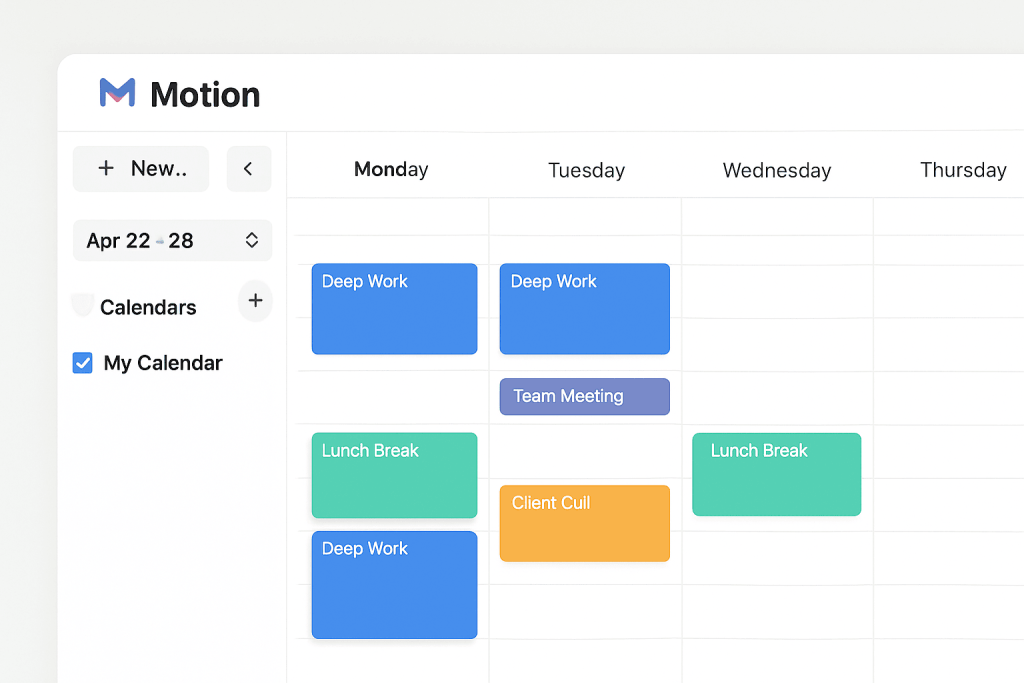Open the Apr 22 - 28 date range selector

172,240
